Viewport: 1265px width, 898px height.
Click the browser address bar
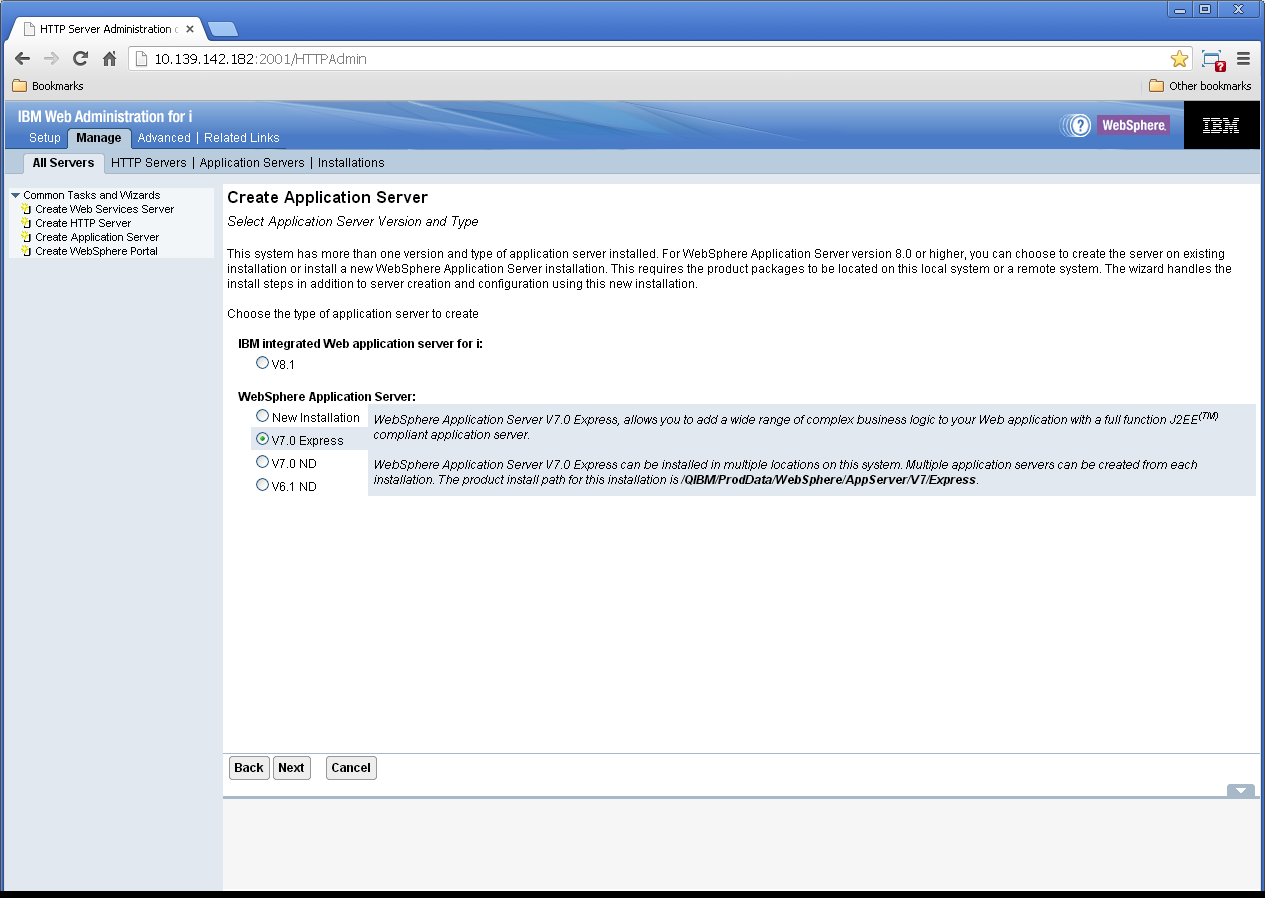point(660,59)
